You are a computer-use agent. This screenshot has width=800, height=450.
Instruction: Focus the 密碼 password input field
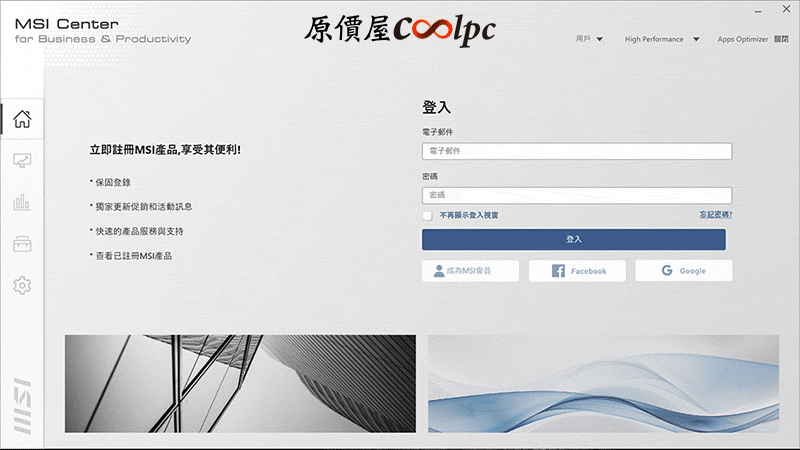coord(577,195)
